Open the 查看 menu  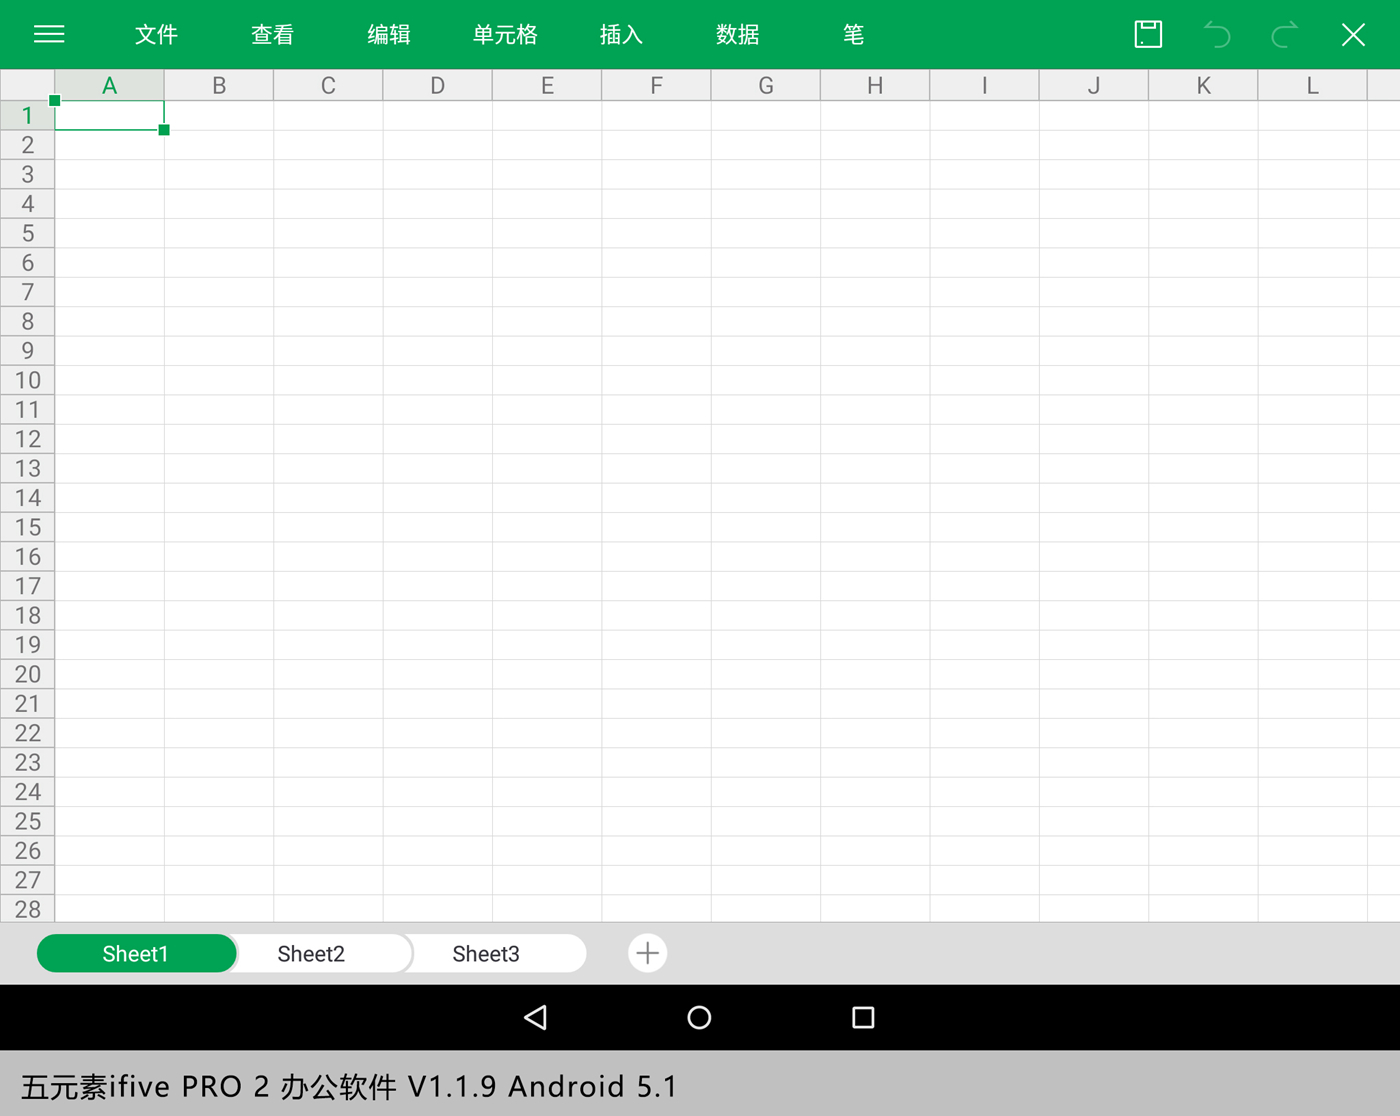pos(272,34)
